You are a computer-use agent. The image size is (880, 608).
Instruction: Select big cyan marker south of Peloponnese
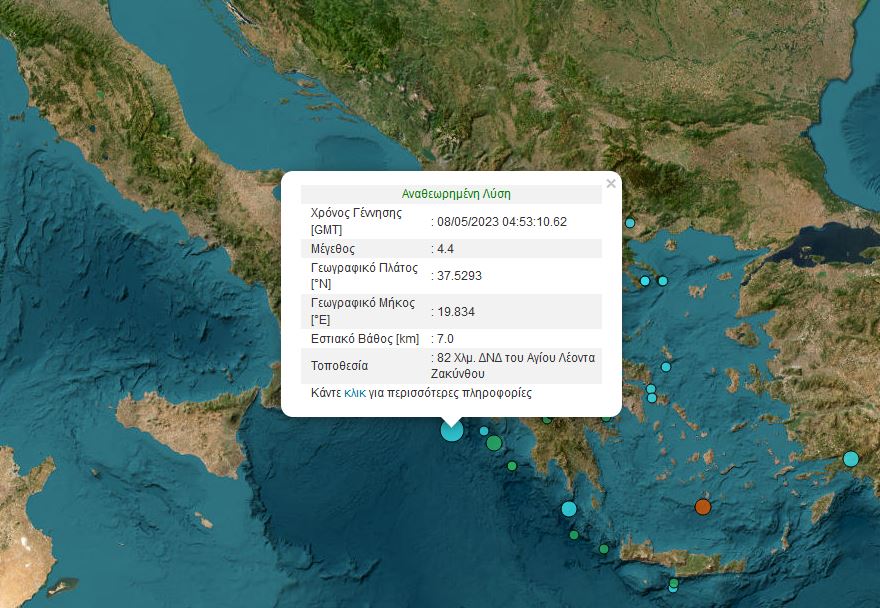tap(569, 509)
